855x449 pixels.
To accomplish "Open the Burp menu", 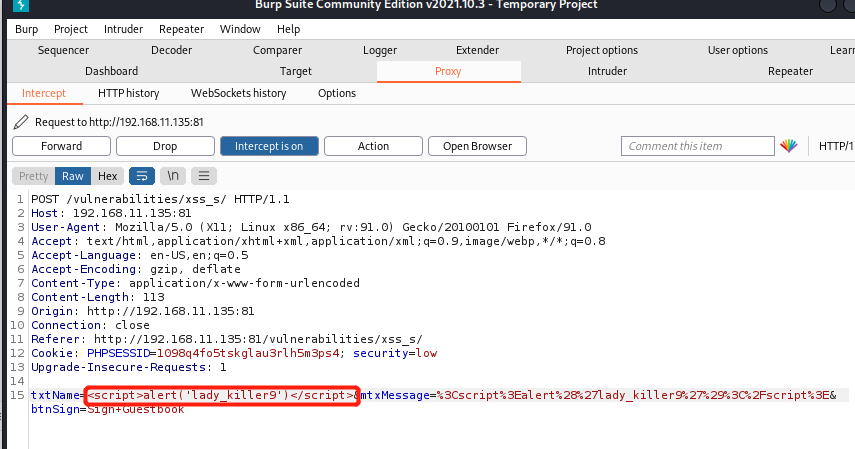I will (26, 29).
